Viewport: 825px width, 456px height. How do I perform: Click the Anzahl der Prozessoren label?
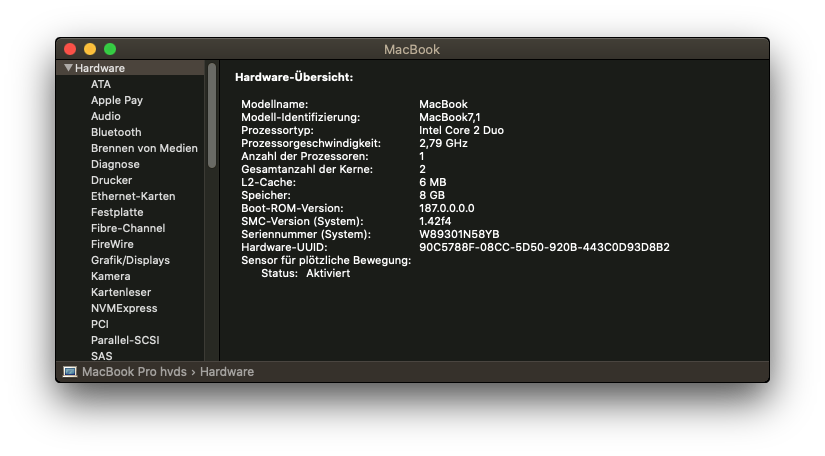pyautogui.click(x=305, y=156)
